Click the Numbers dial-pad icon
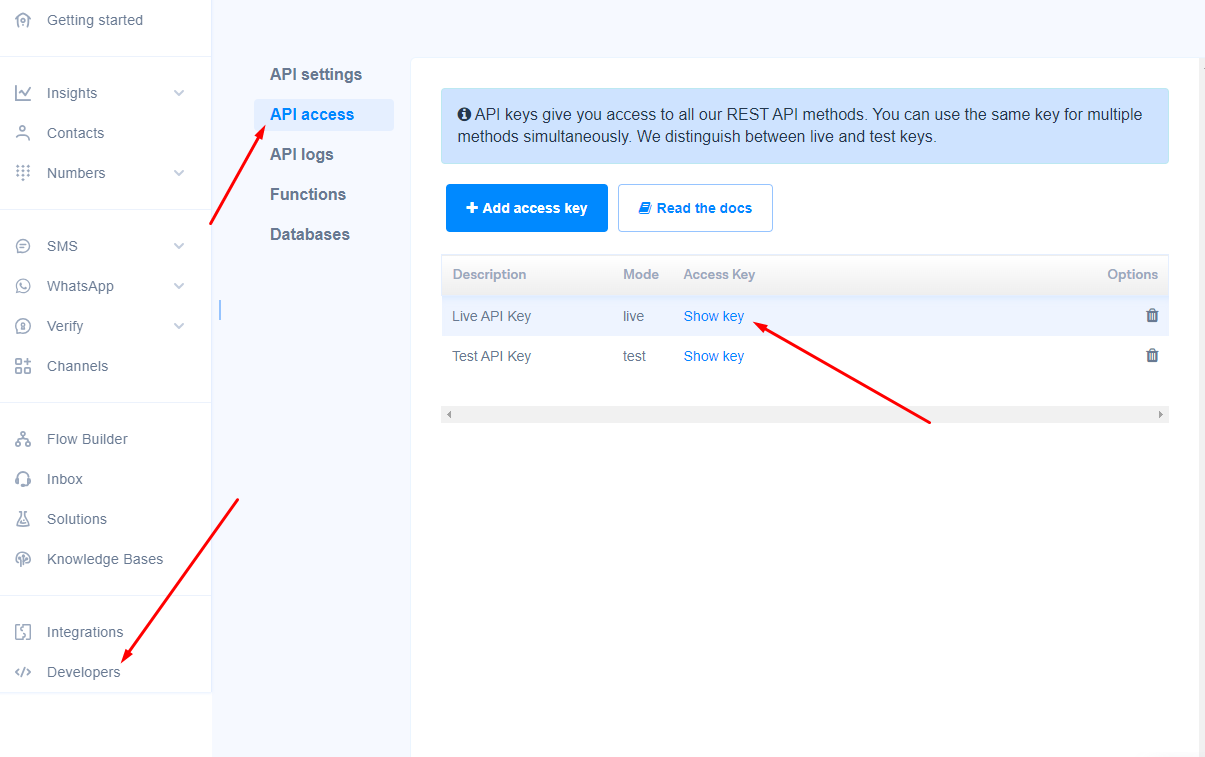Image resolution: width=1205 pixels, height=757 pixels. [x=23, y=173]
